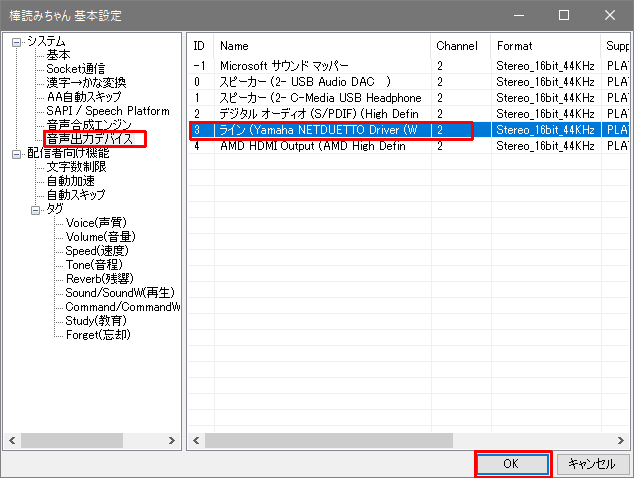Image resolution: width=634 pixels, height=478 pixels.
Task: Close the 棒読みちゃん 基本設定 window
Action: pyautogui.click(x=610, y=15)
